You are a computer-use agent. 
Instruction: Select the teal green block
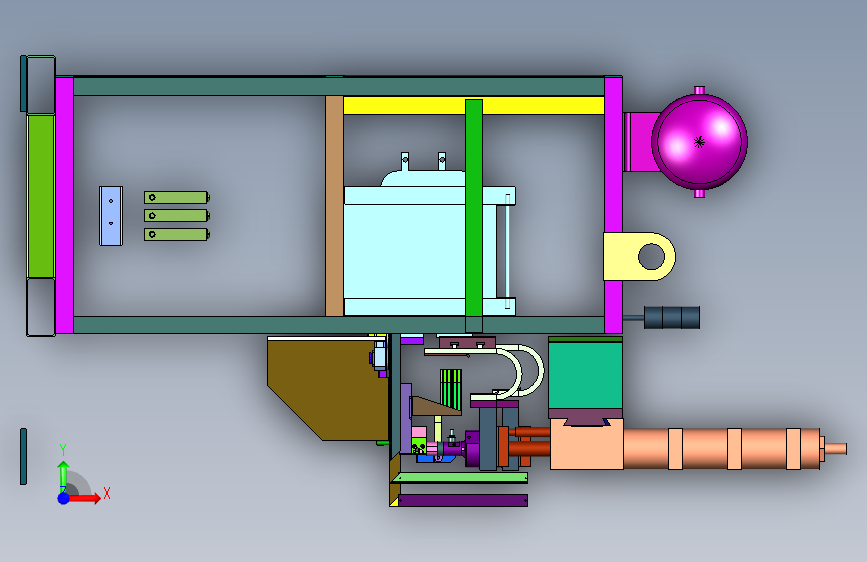[x=586, y=376]
